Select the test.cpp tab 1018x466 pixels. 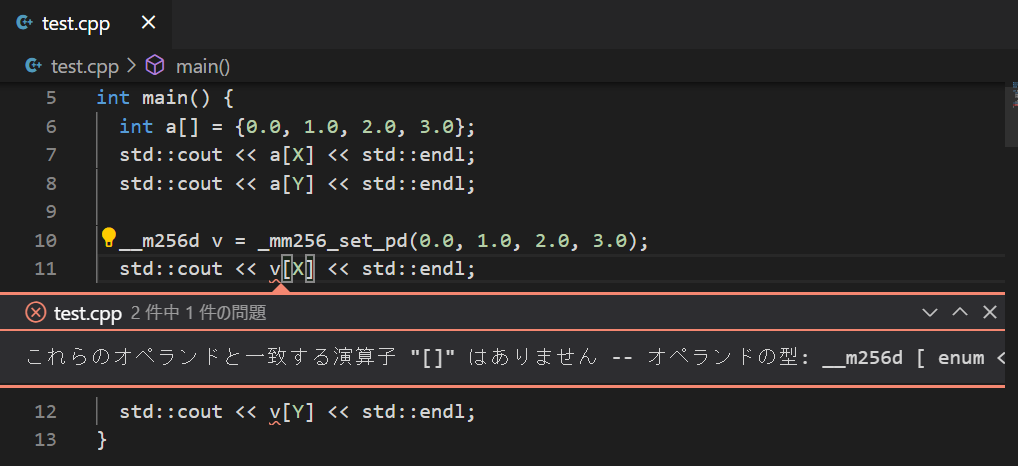pos(76,23)
